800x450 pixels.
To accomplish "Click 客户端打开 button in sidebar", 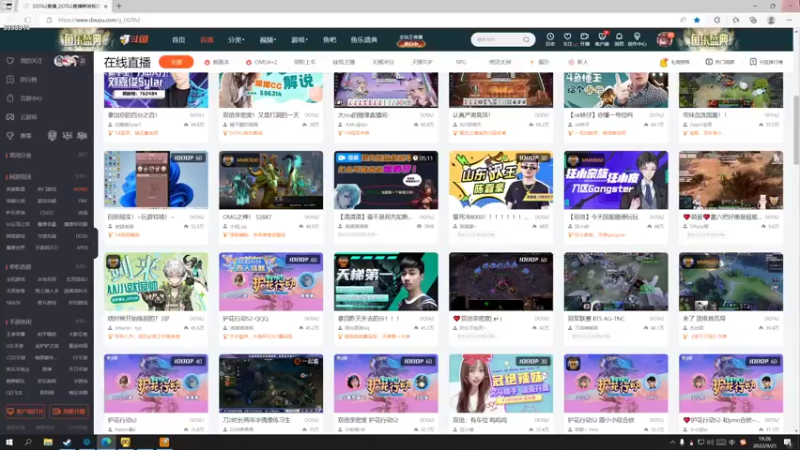I will point(25,411).
